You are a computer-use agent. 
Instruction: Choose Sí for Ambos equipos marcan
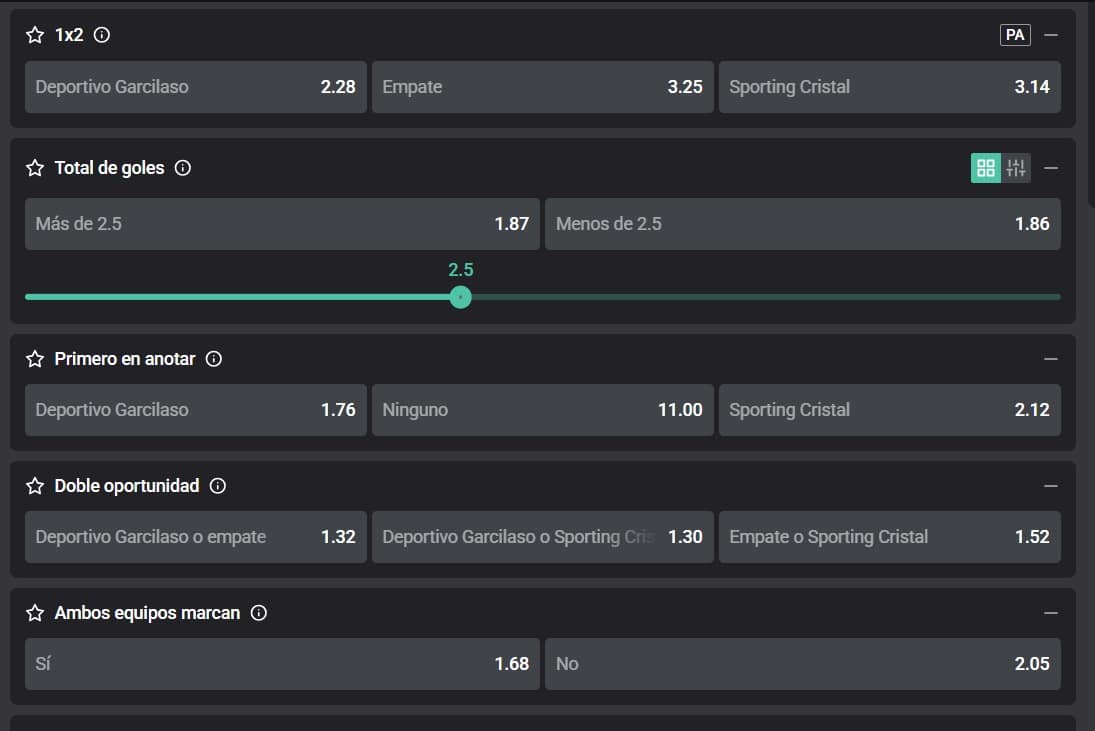click(x=281, y=664)
